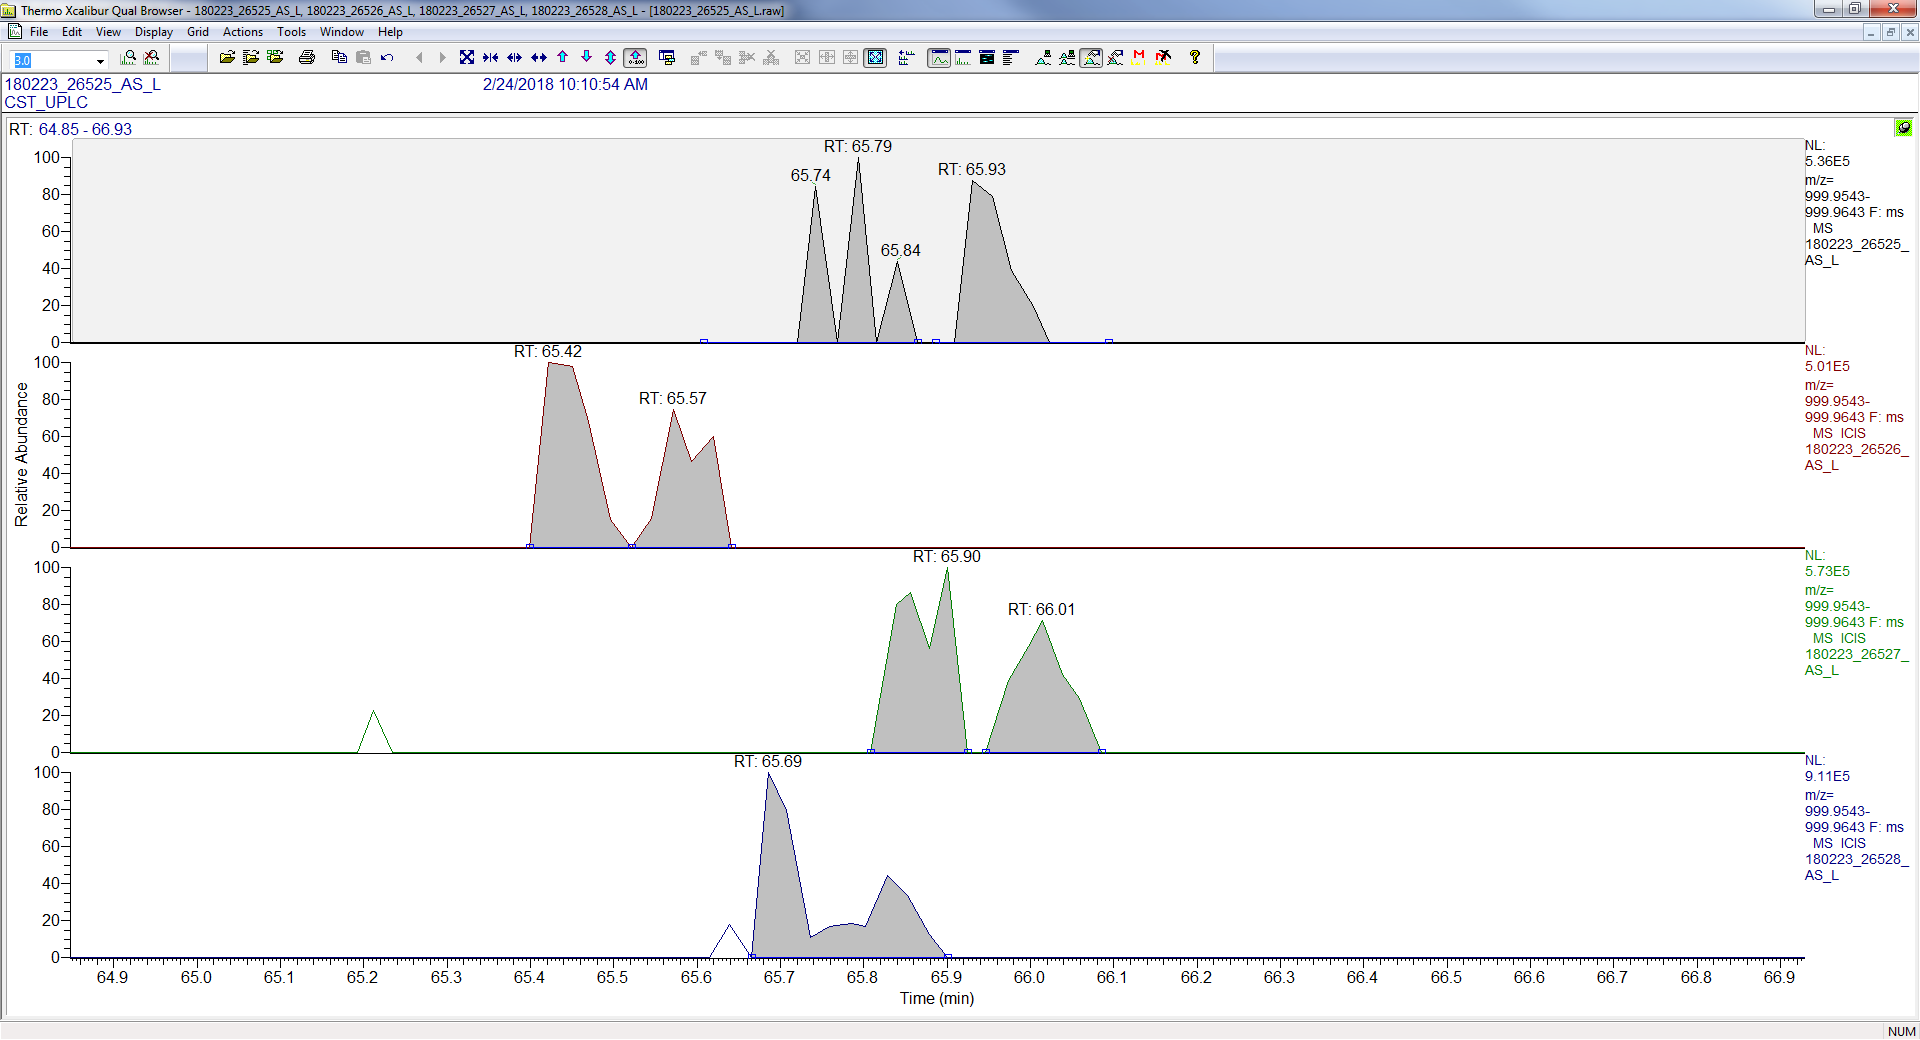
Task: Toggle the pin icon on chromatogram pane
Action: tap(1903, 128)
